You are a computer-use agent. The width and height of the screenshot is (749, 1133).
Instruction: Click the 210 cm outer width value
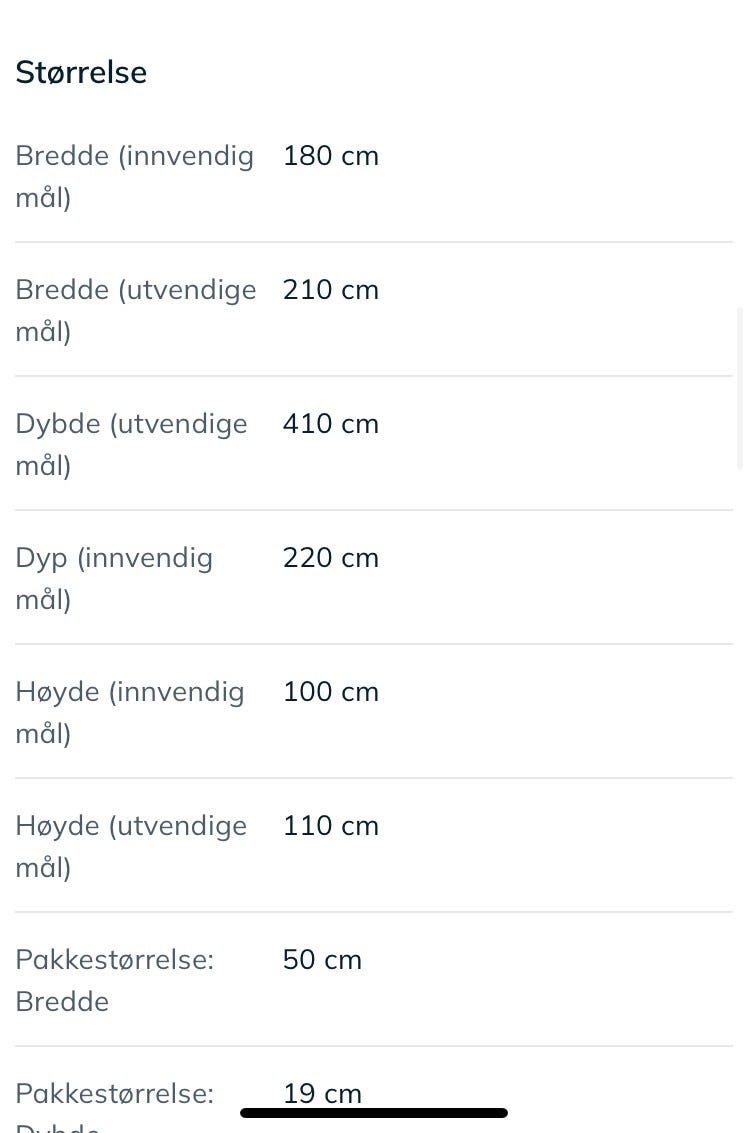point(331,290)
